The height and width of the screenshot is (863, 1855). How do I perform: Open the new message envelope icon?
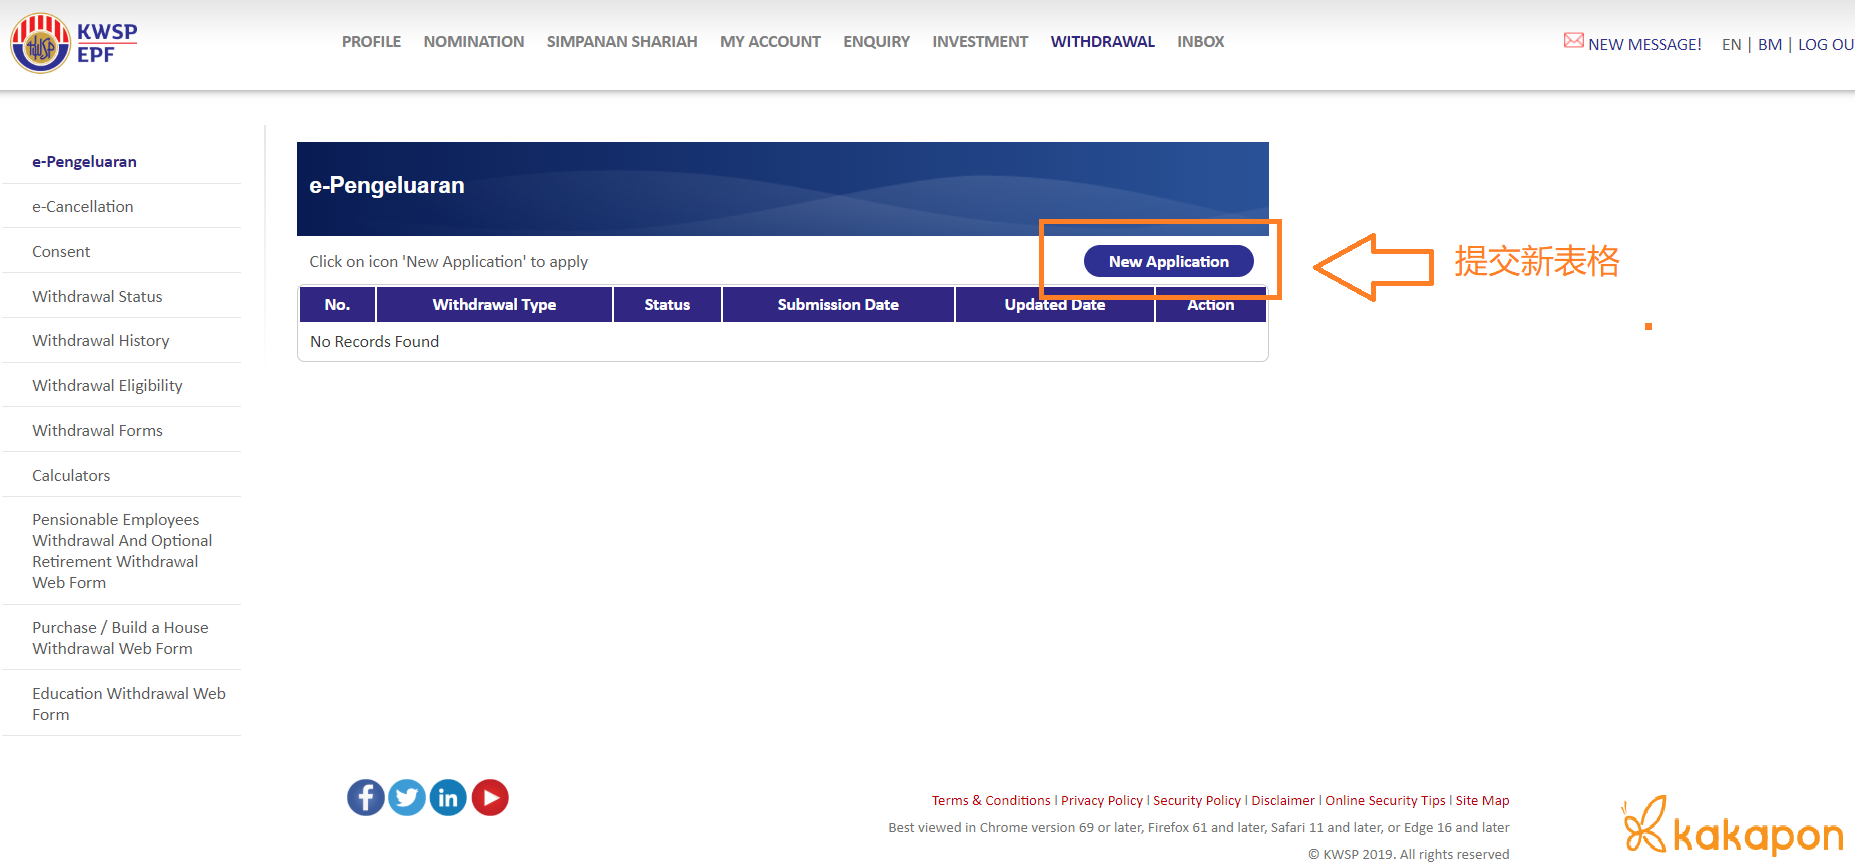(1573, 41)
